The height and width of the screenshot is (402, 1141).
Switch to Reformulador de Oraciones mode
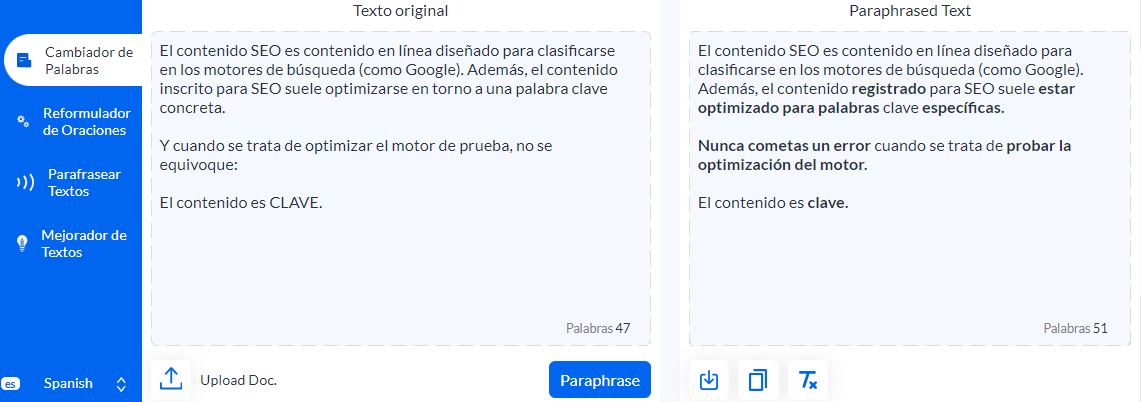tap(71, 122)
